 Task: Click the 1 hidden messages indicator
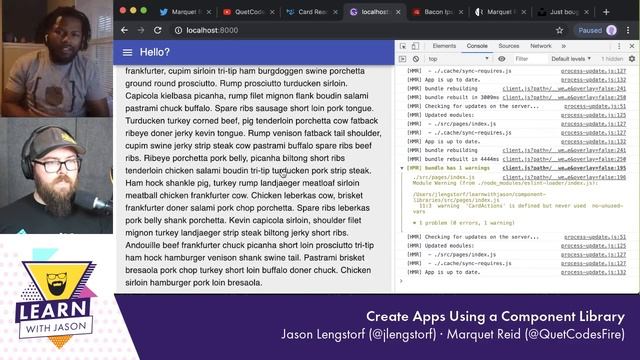coord(611,59)
